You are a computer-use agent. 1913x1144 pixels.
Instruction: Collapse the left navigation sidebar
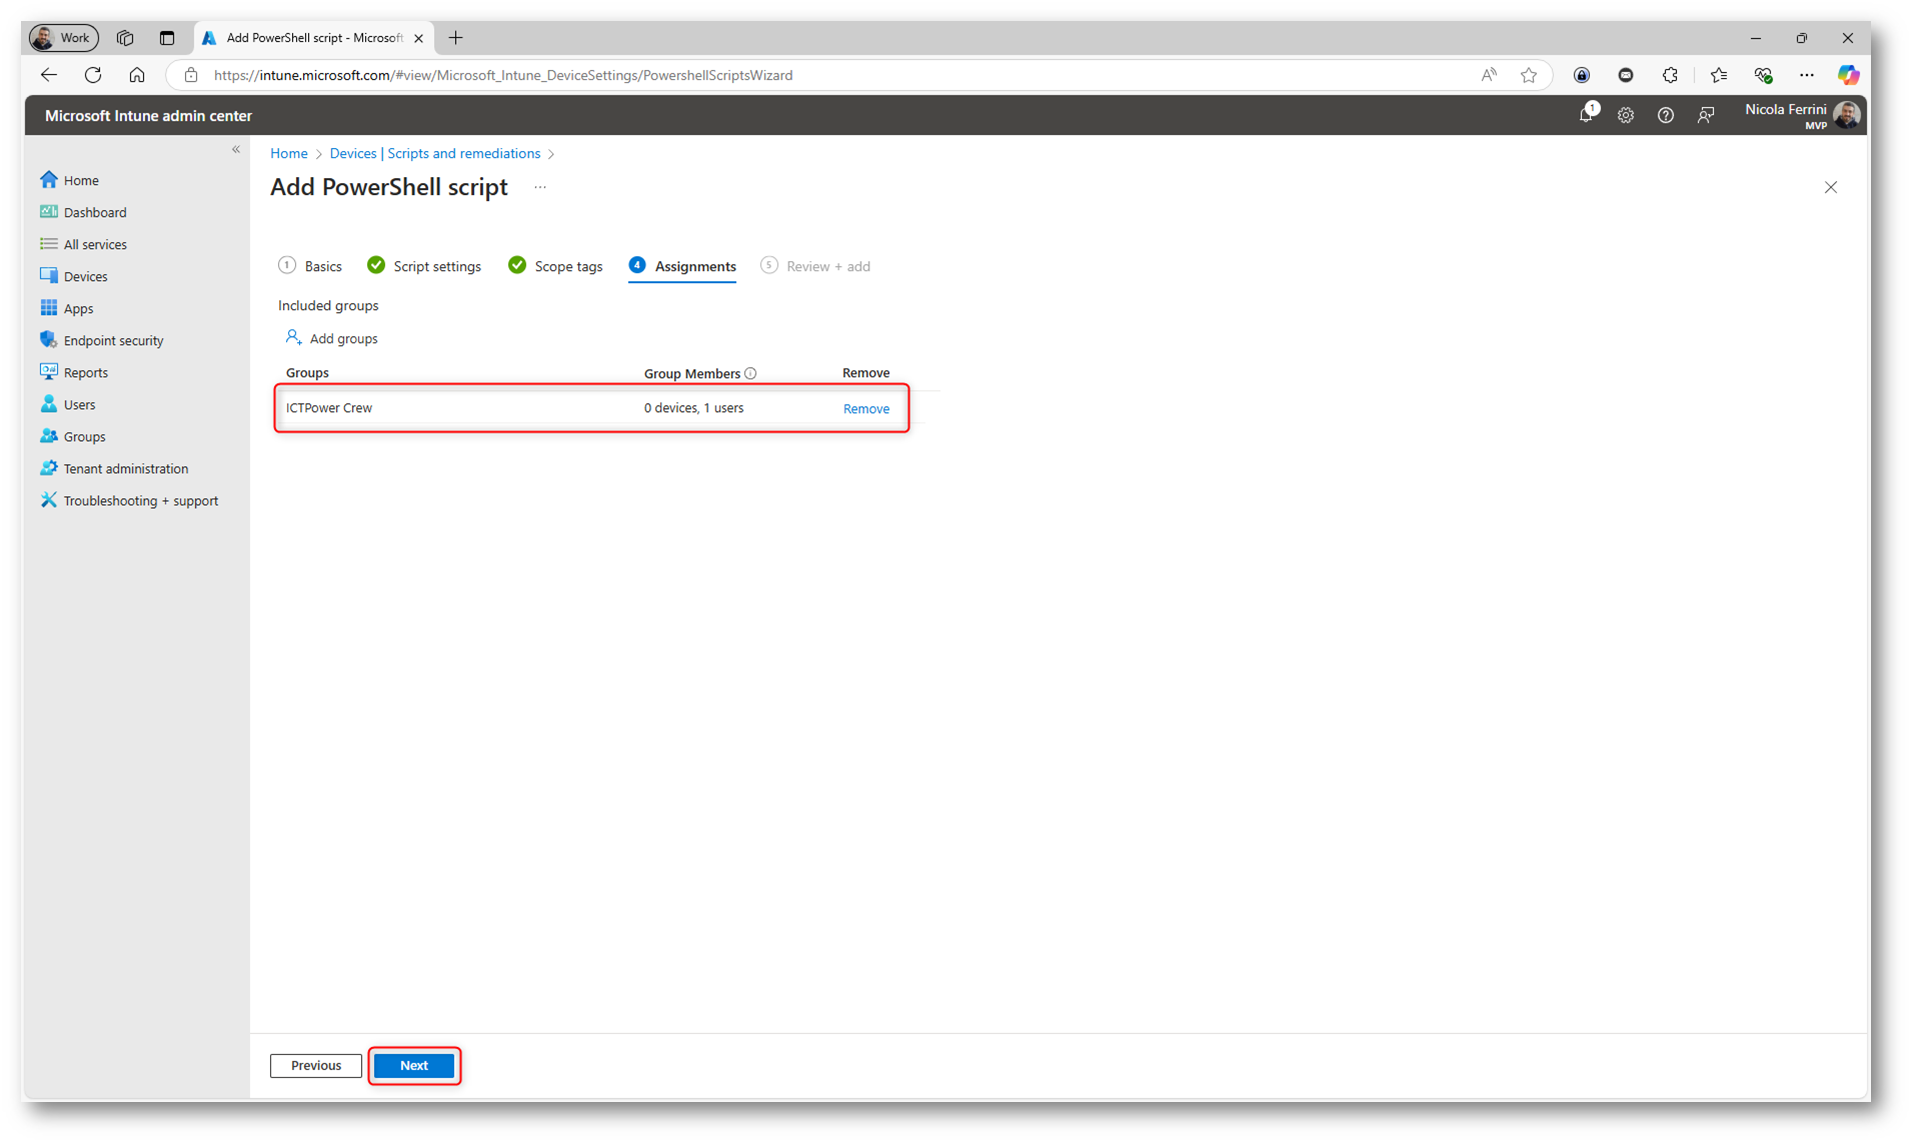(236, 150)
